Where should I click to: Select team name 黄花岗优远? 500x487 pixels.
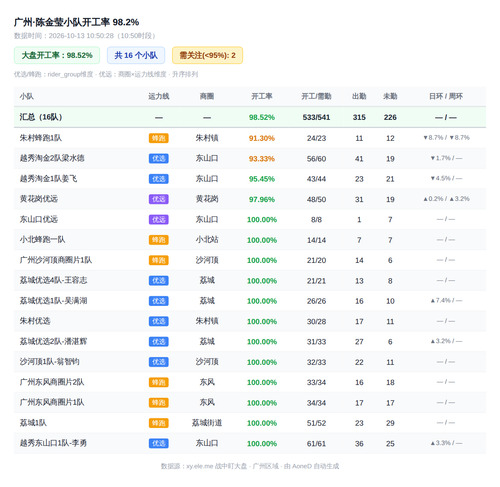pos(39,199)
